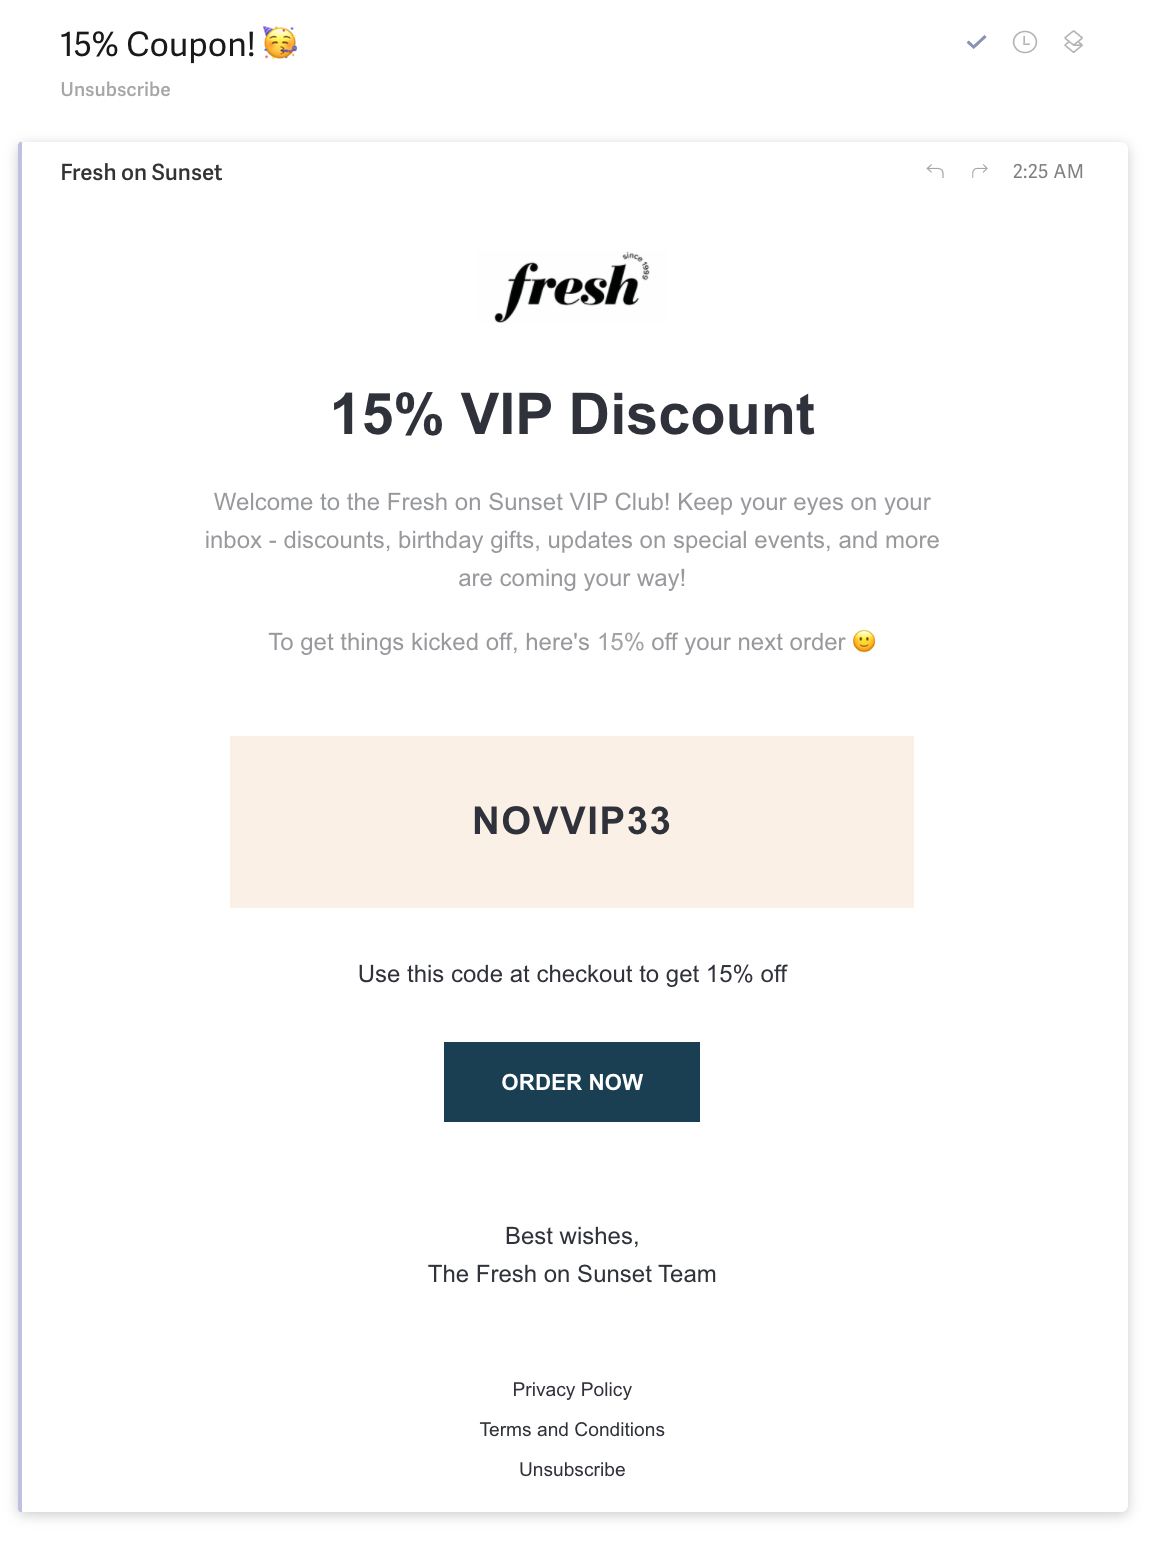Mark the email done with checkmark icon
Viewport: 1162px width, 1560px height.
coord(976,42)
